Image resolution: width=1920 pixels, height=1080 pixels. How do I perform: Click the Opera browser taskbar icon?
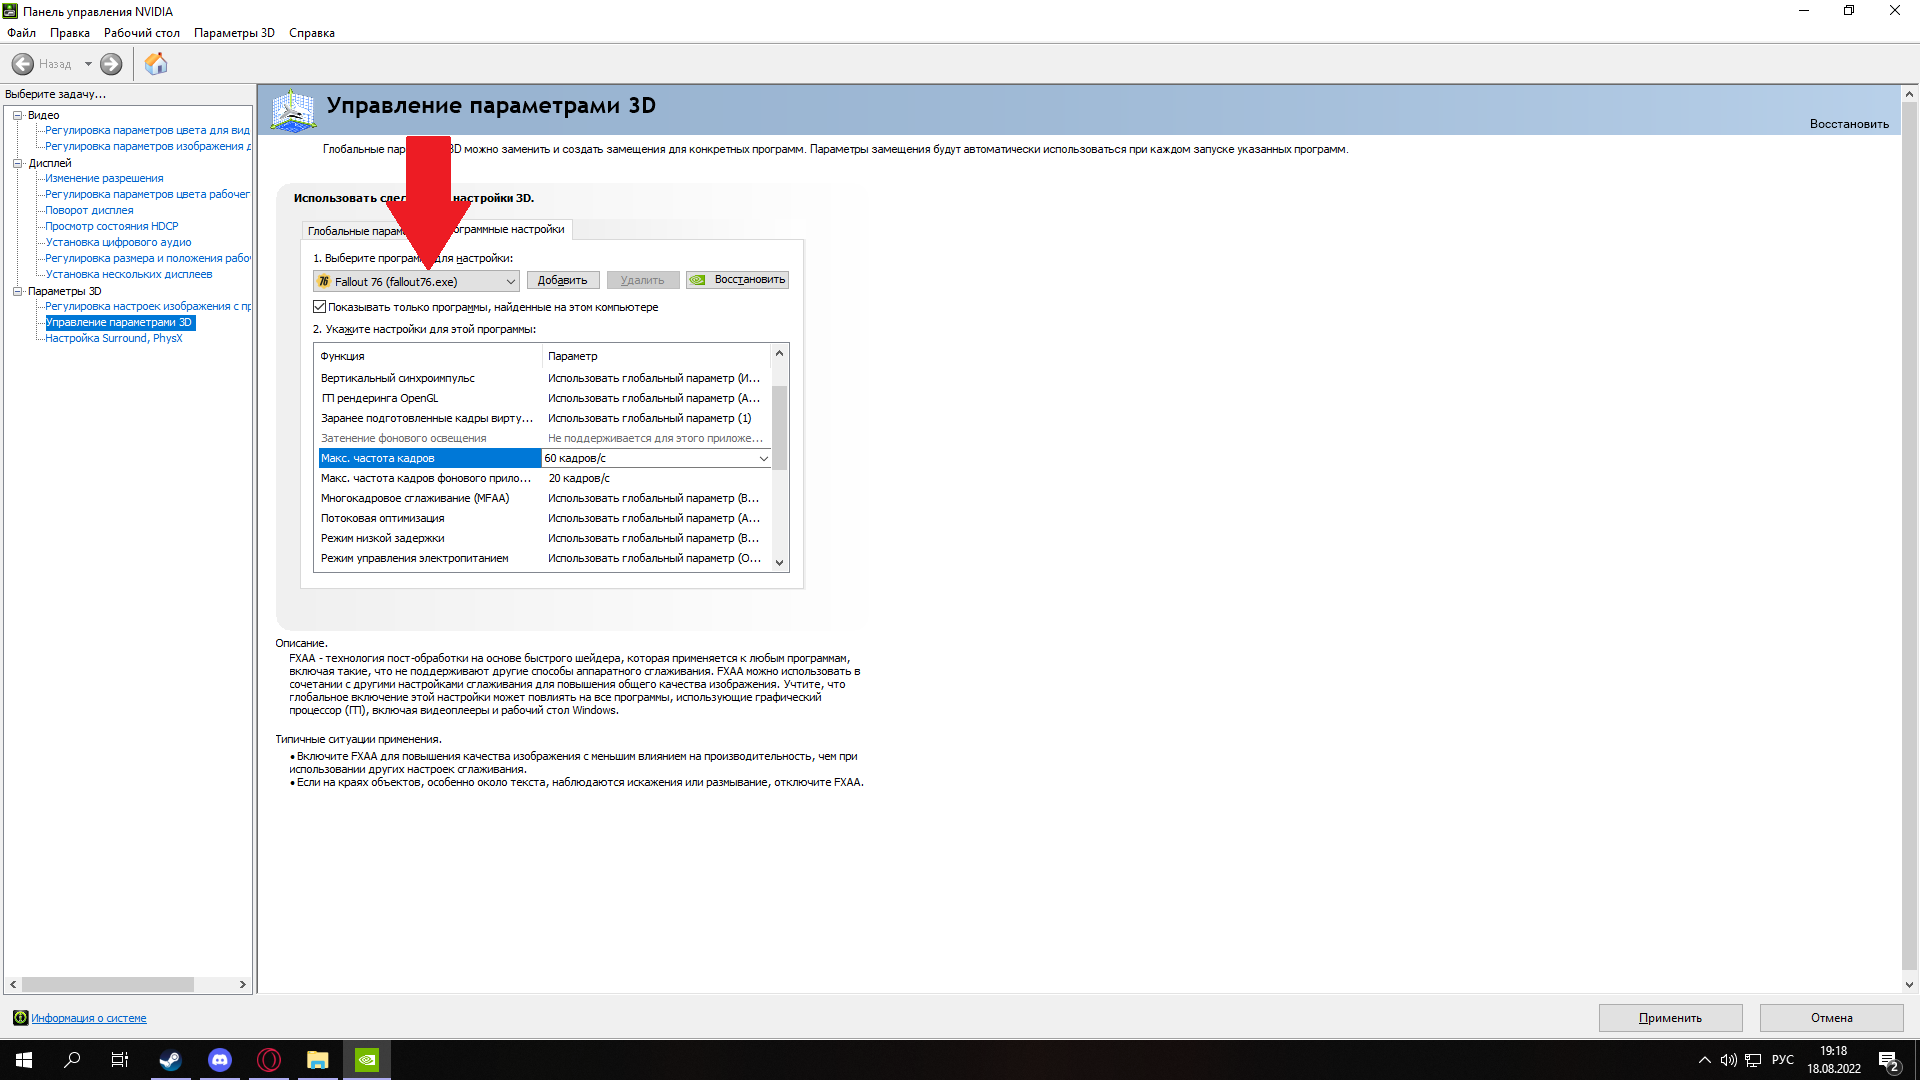(x=269, y=1060)
